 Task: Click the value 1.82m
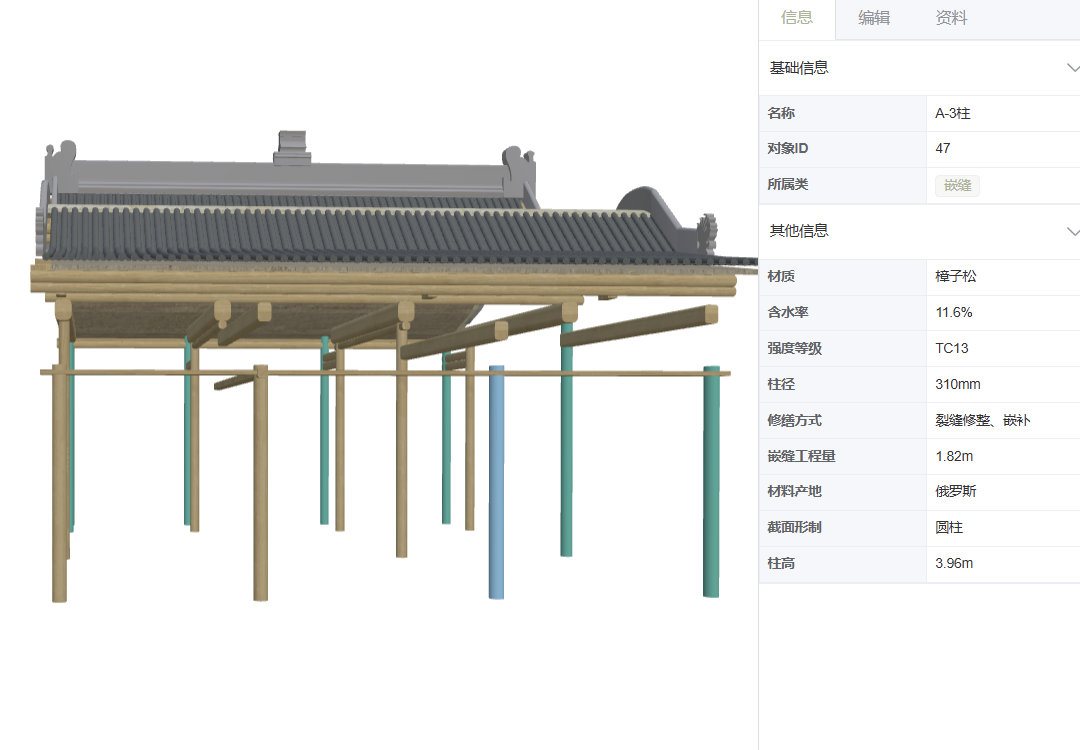954,456
